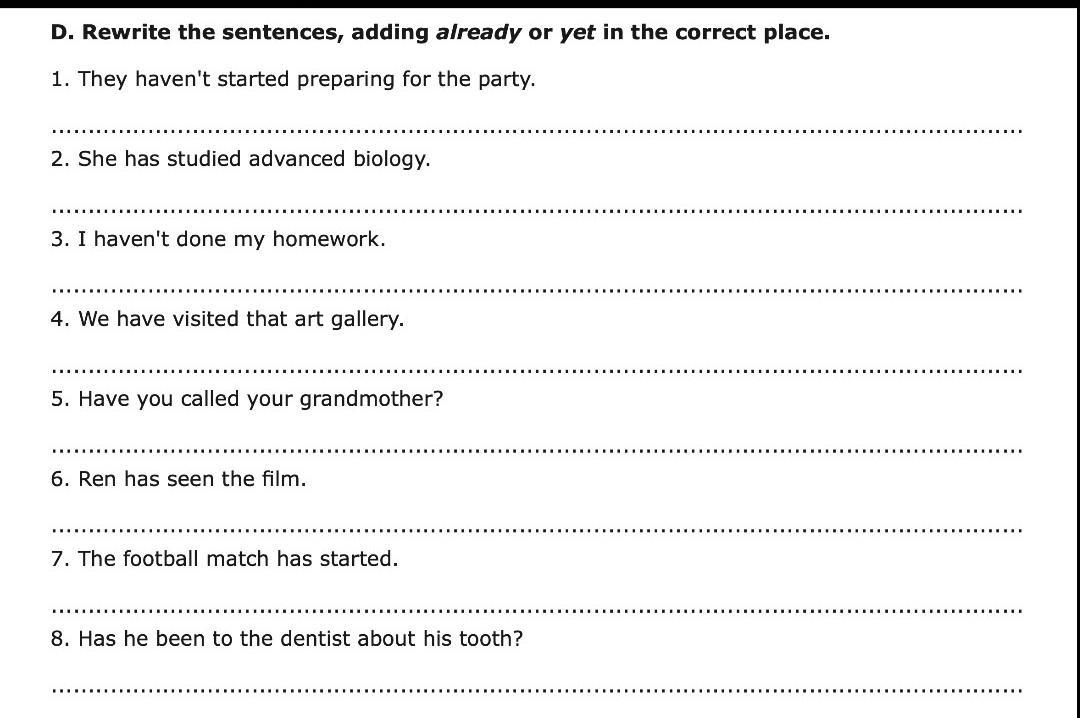
Task: Click the italic word "yet" in the heading
Action: pos(577,32)
